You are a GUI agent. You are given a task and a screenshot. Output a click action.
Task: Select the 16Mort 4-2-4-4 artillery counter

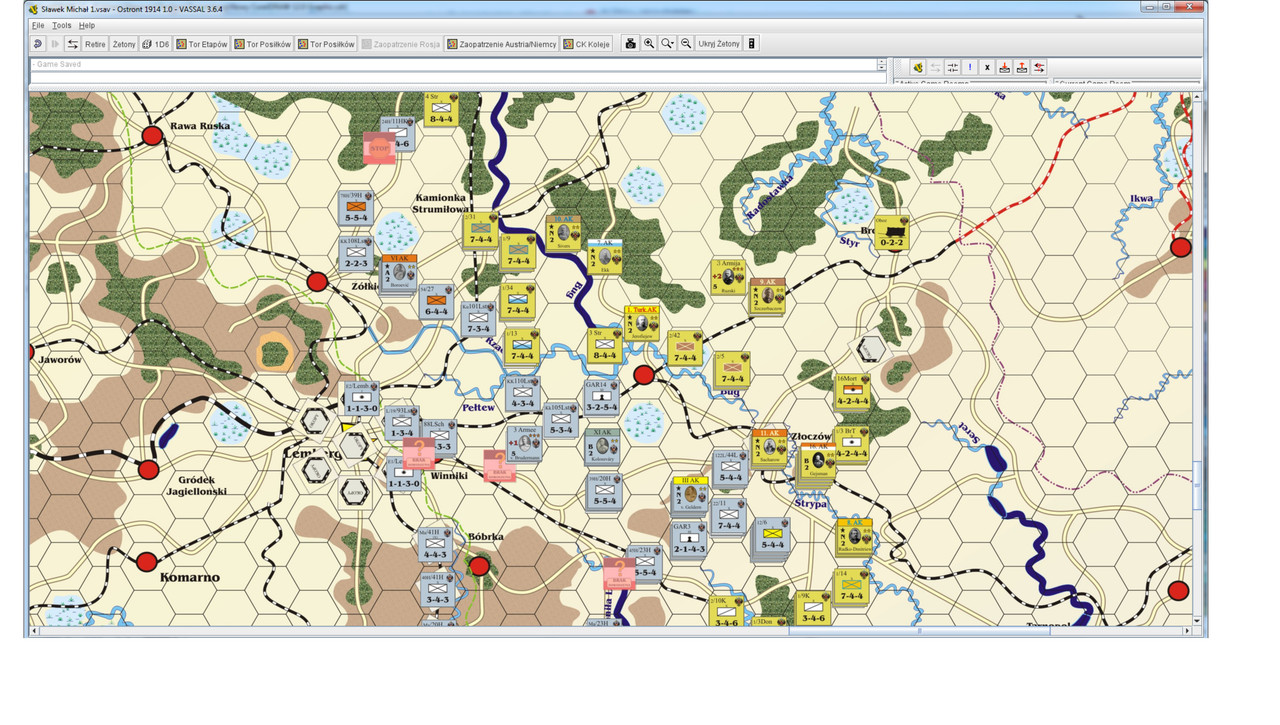pos(852,391)
